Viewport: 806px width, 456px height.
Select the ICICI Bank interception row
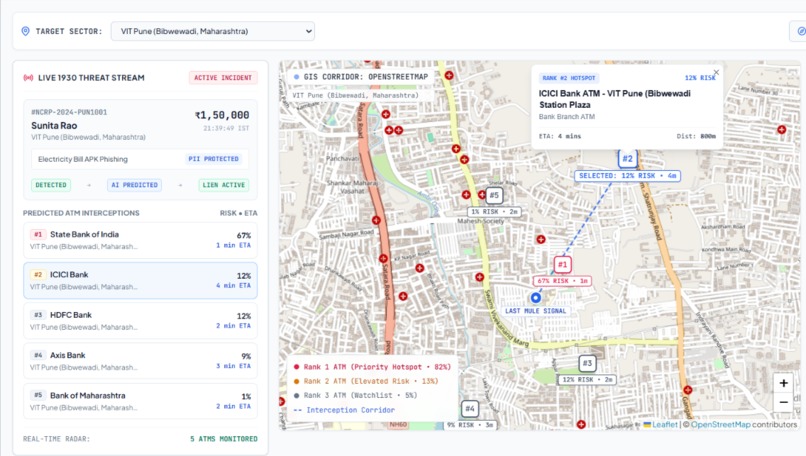(140, 281)
